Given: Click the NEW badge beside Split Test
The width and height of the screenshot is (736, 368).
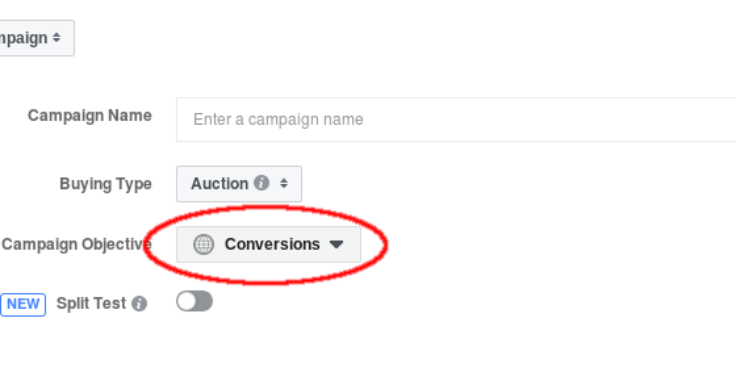Looking at the screenshot, I should coord(23,305).
